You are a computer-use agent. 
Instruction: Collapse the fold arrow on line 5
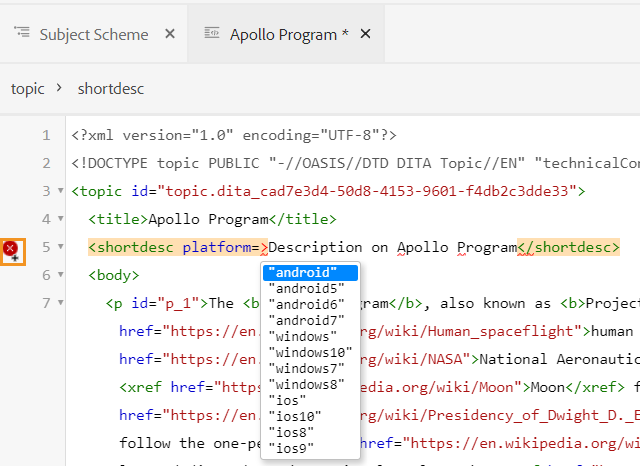click(61, 246)
